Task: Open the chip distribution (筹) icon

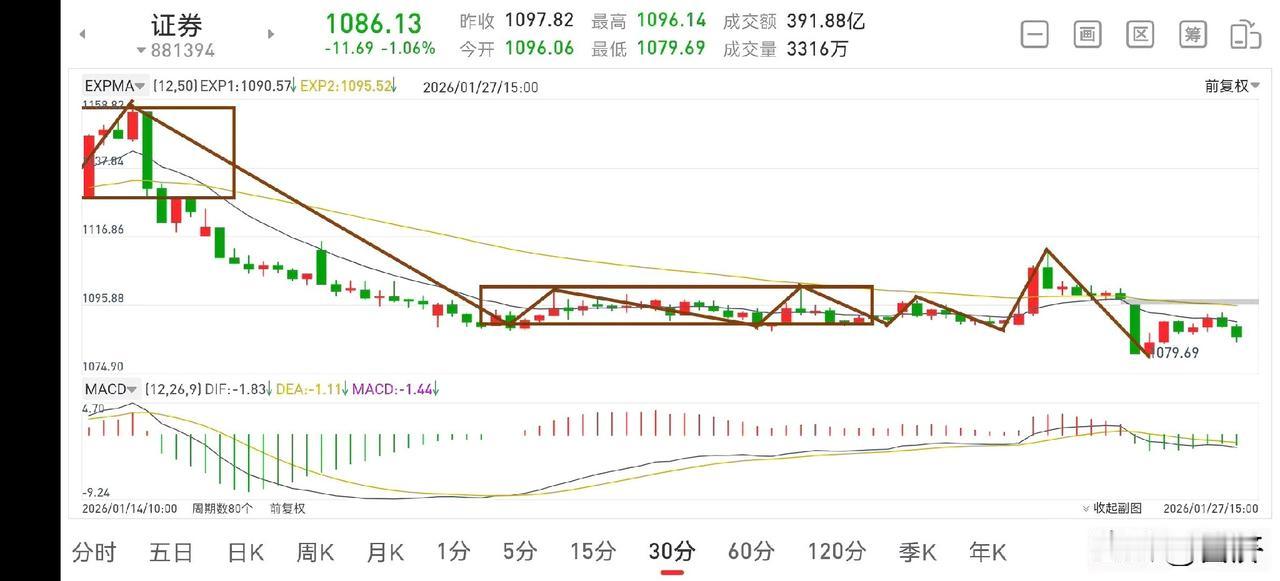Action: 1192,33
